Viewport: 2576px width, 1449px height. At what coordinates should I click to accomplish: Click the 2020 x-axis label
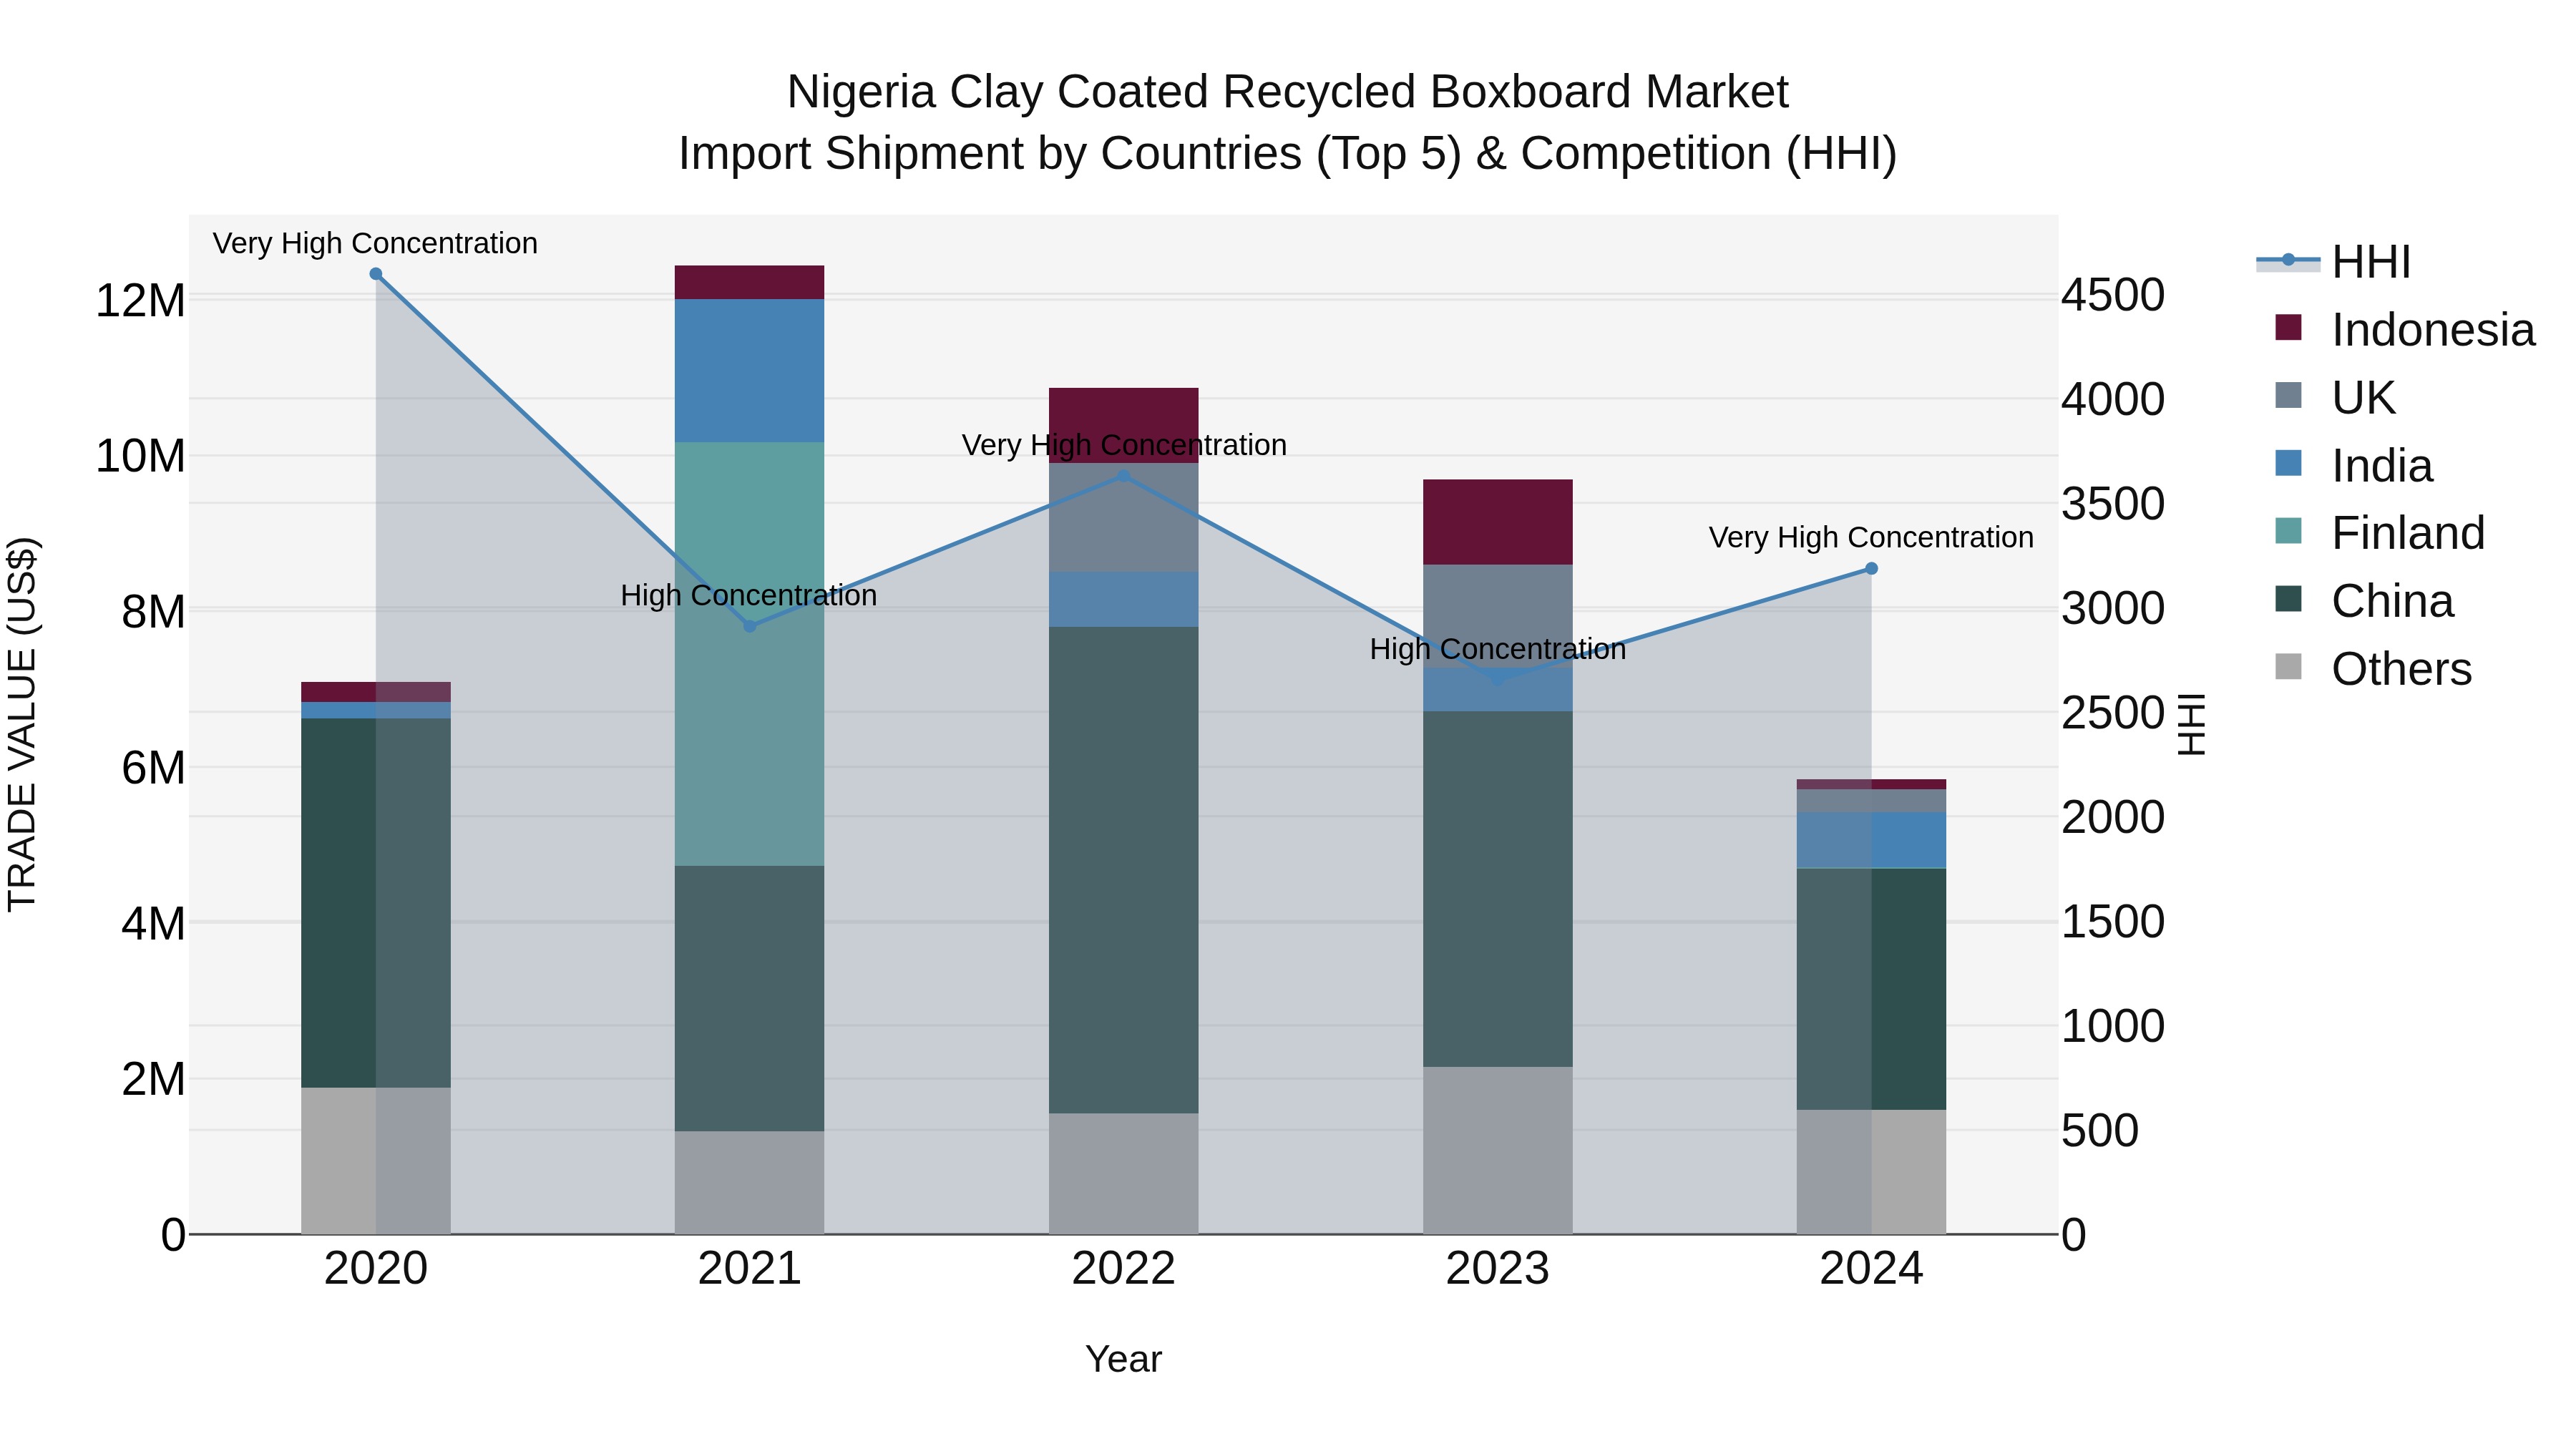pos(376,1269)
